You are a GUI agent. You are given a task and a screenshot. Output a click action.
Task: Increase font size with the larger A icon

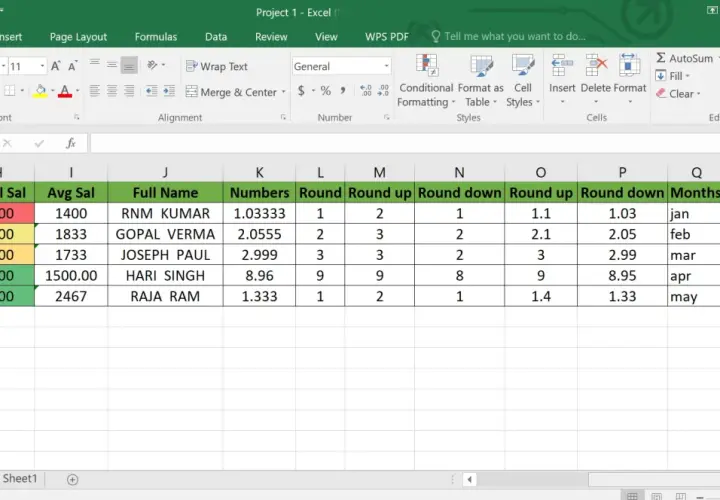pos(55,66)
